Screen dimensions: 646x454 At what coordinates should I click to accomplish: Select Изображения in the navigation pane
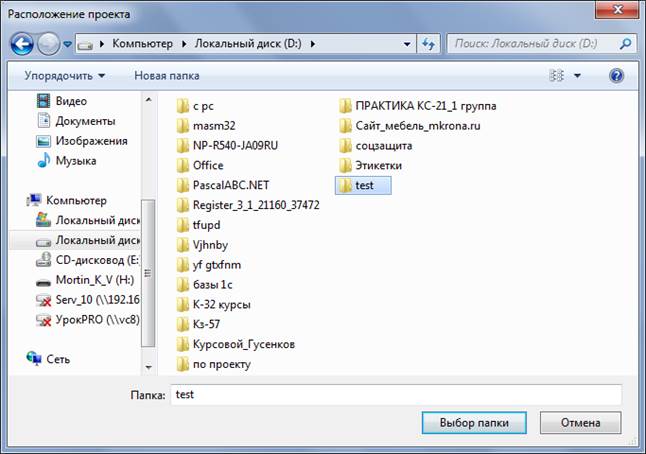point(82,141)
